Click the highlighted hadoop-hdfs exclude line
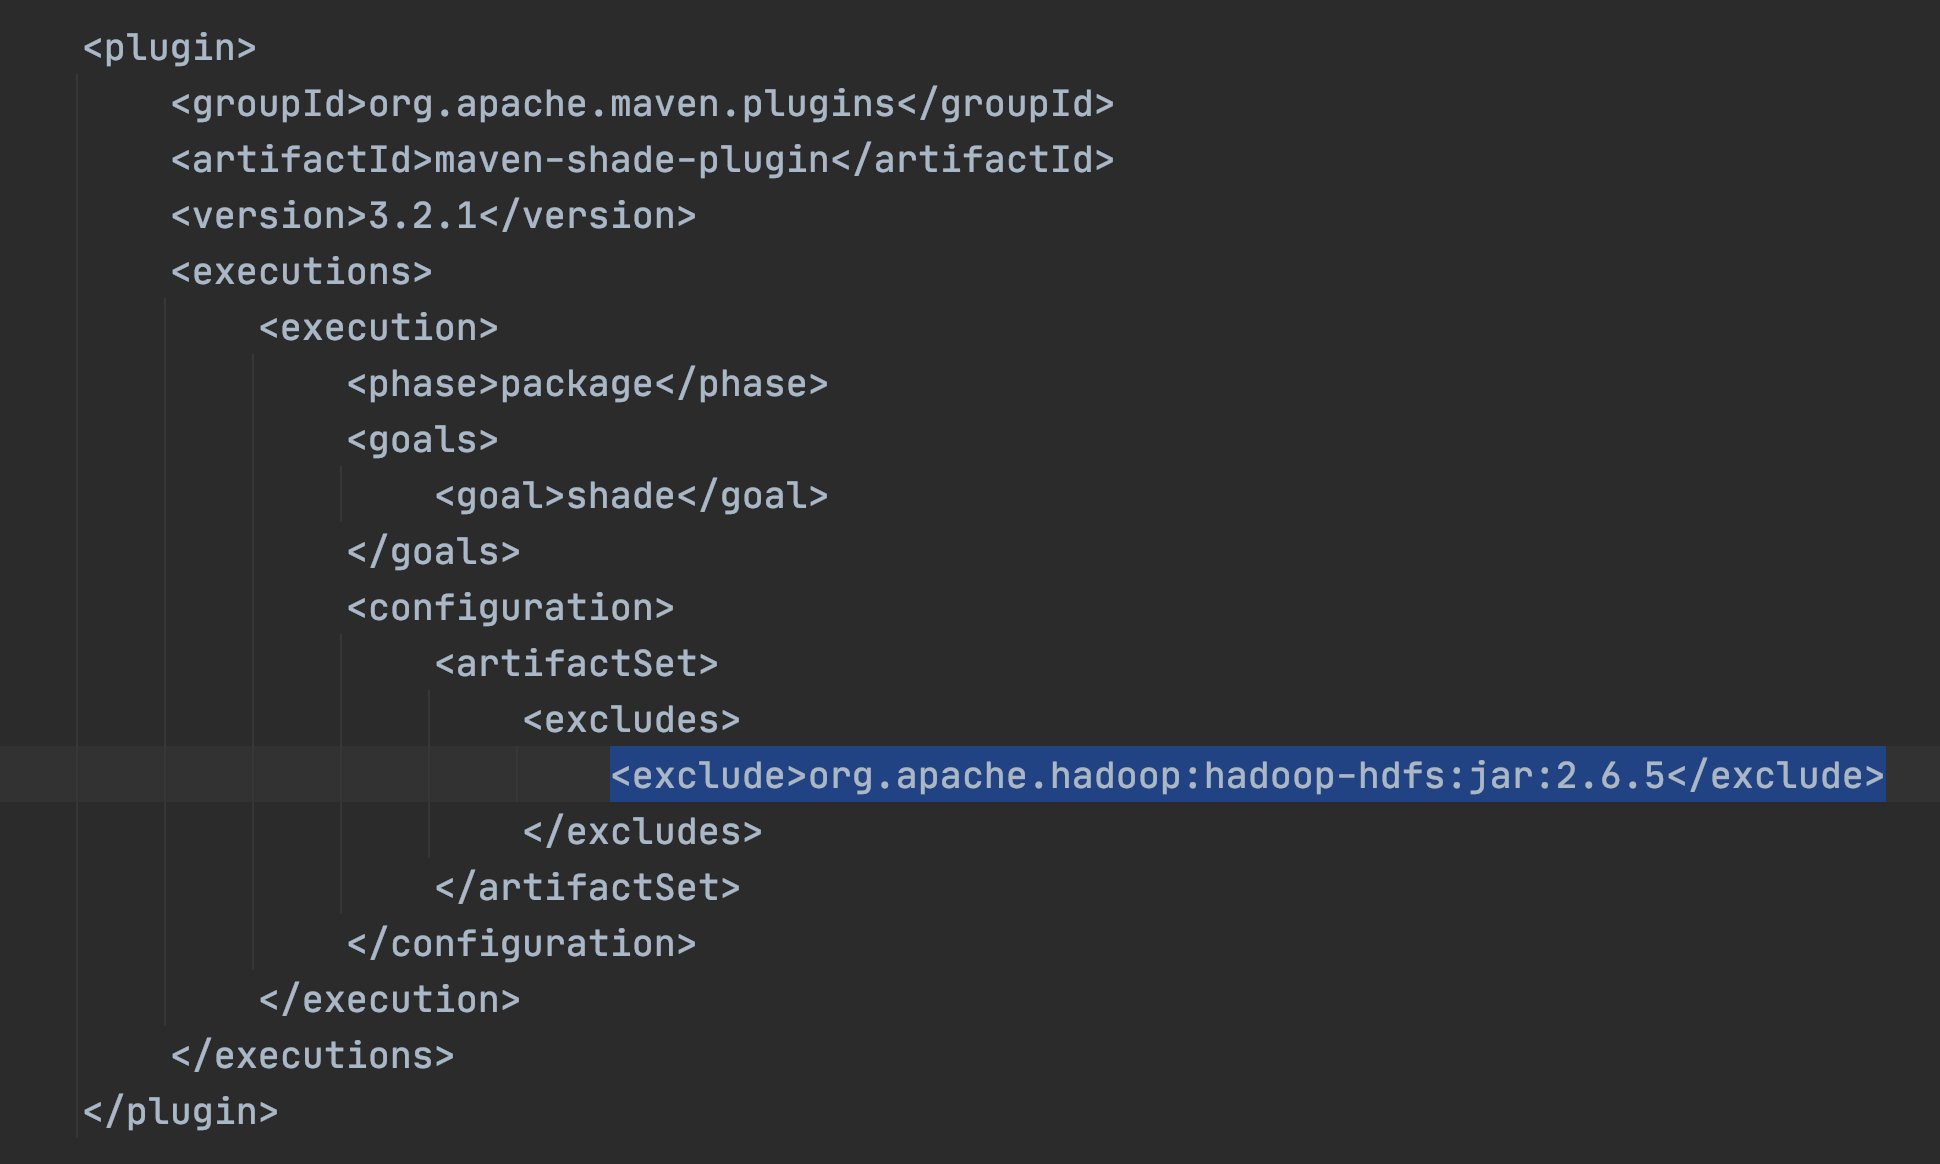 click(x=1247, y=776)
